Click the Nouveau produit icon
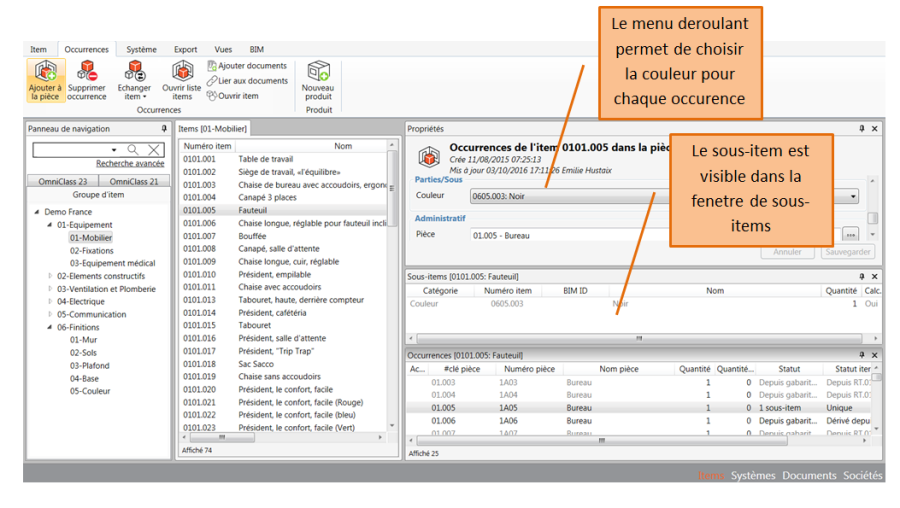This screenshot has width=900, height=508. (318, 72)
